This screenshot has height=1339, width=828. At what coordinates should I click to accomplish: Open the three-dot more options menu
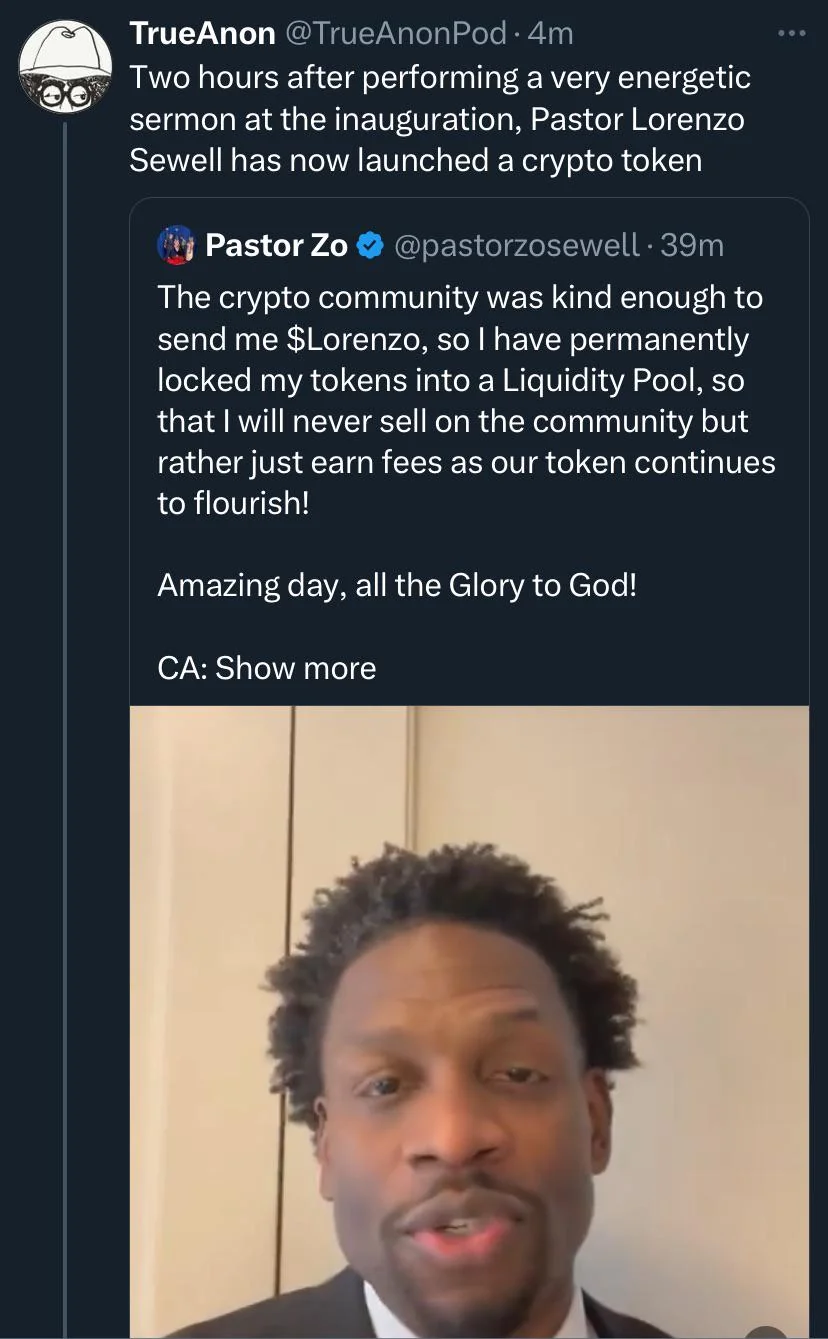click(x=790, y=34)
